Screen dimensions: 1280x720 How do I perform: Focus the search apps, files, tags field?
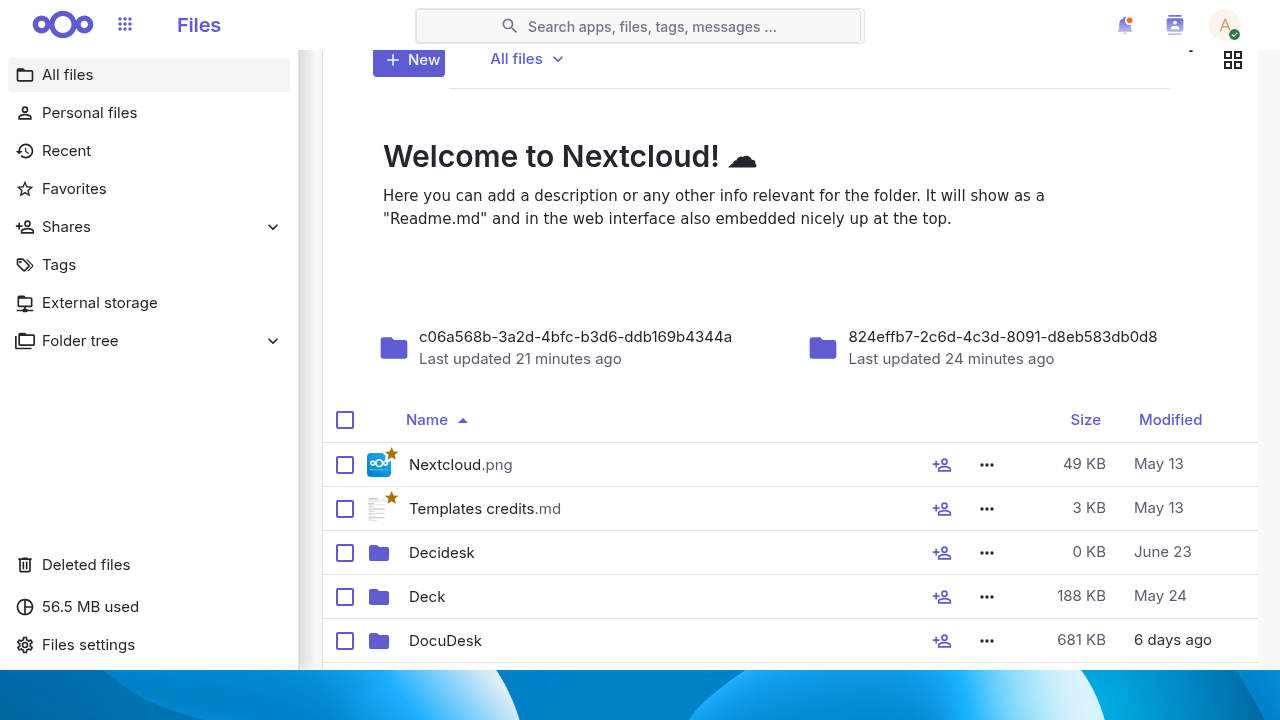coord(638,26)
